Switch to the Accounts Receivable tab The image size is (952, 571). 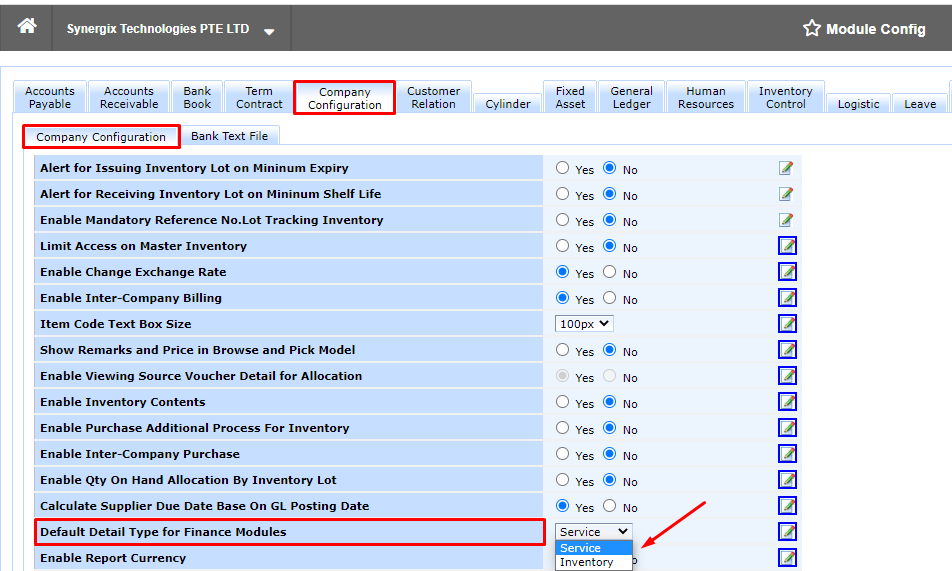tap(129, 97)
